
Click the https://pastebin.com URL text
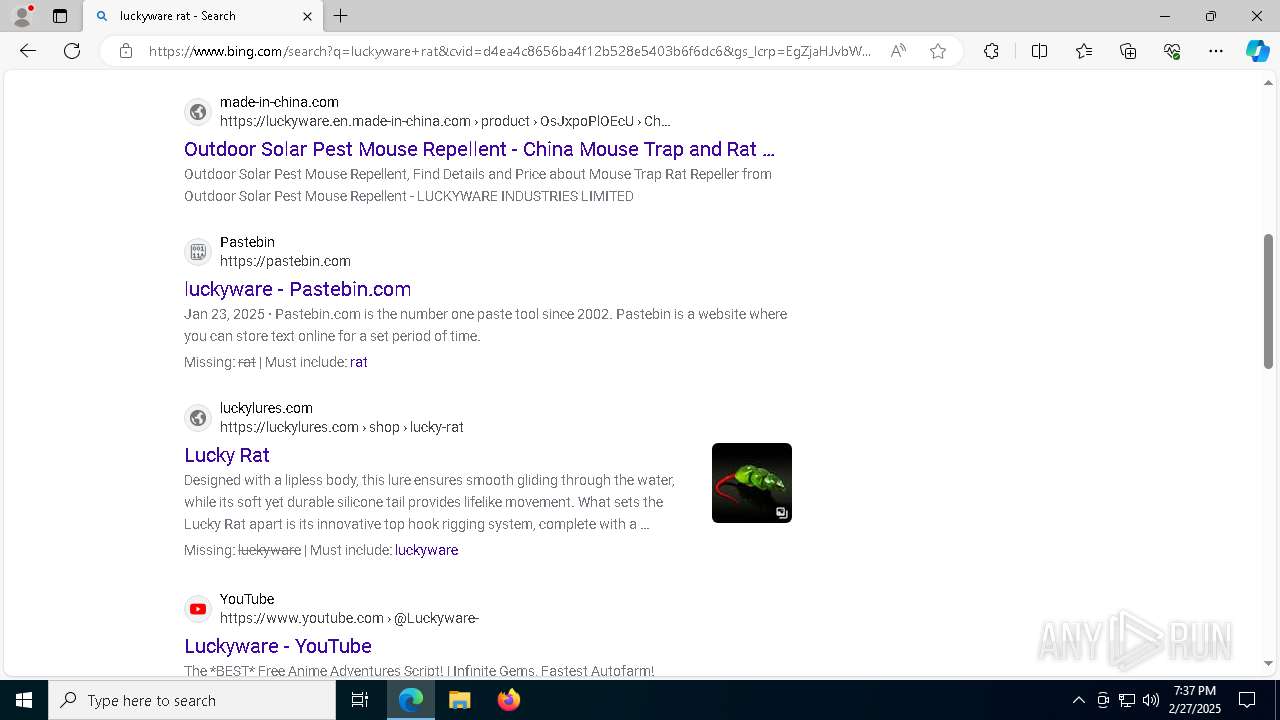click(x=285, y=261)
